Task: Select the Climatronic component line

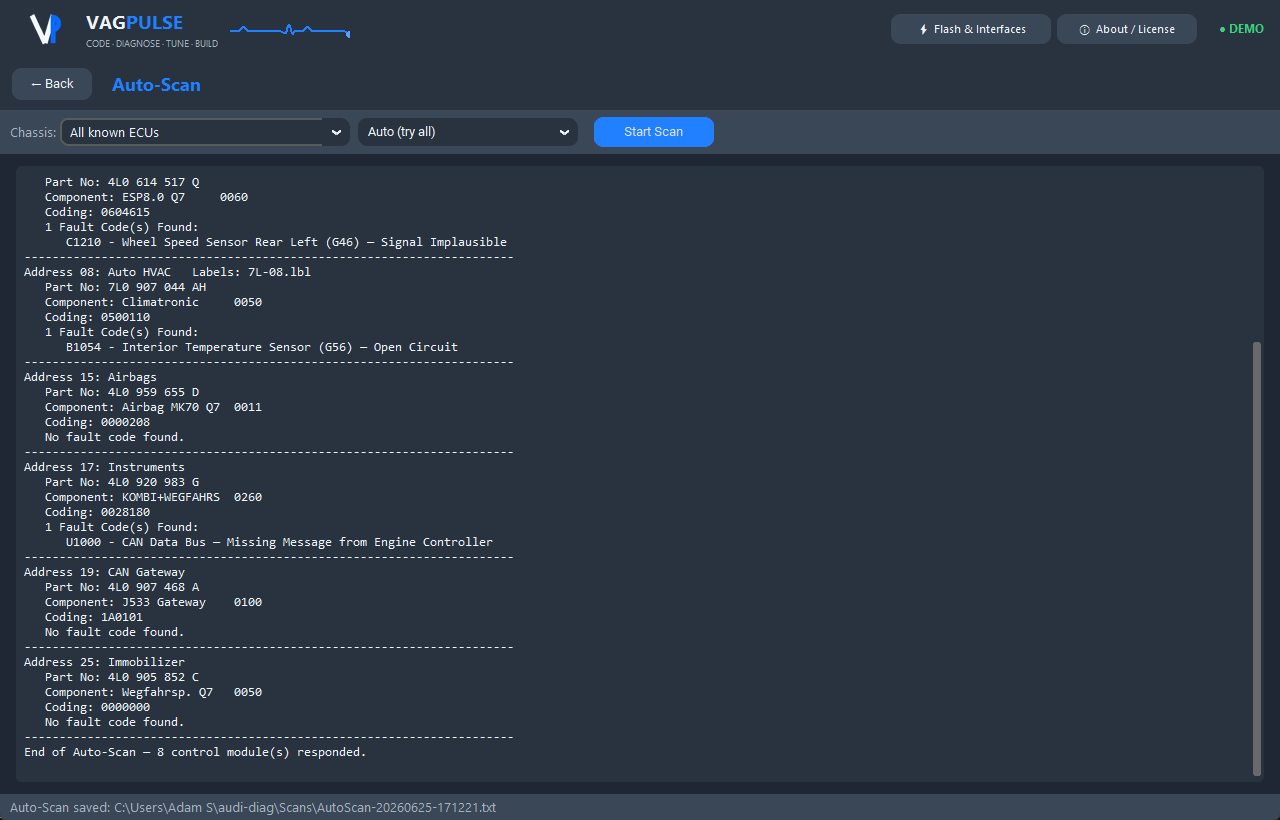Action: click(153, 302)
